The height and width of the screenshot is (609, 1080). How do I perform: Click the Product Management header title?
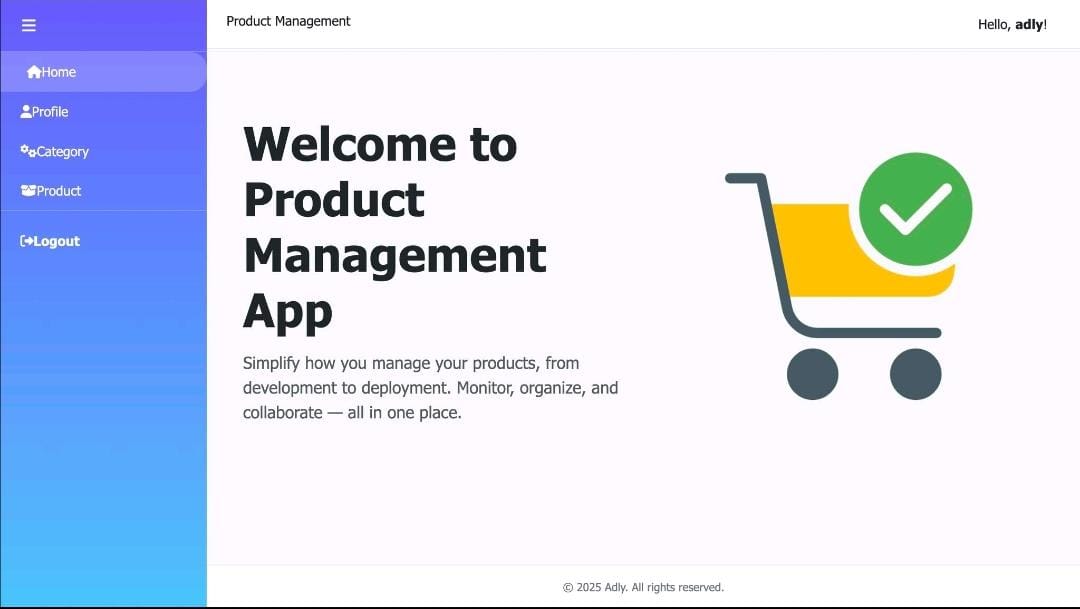(288, 20)
